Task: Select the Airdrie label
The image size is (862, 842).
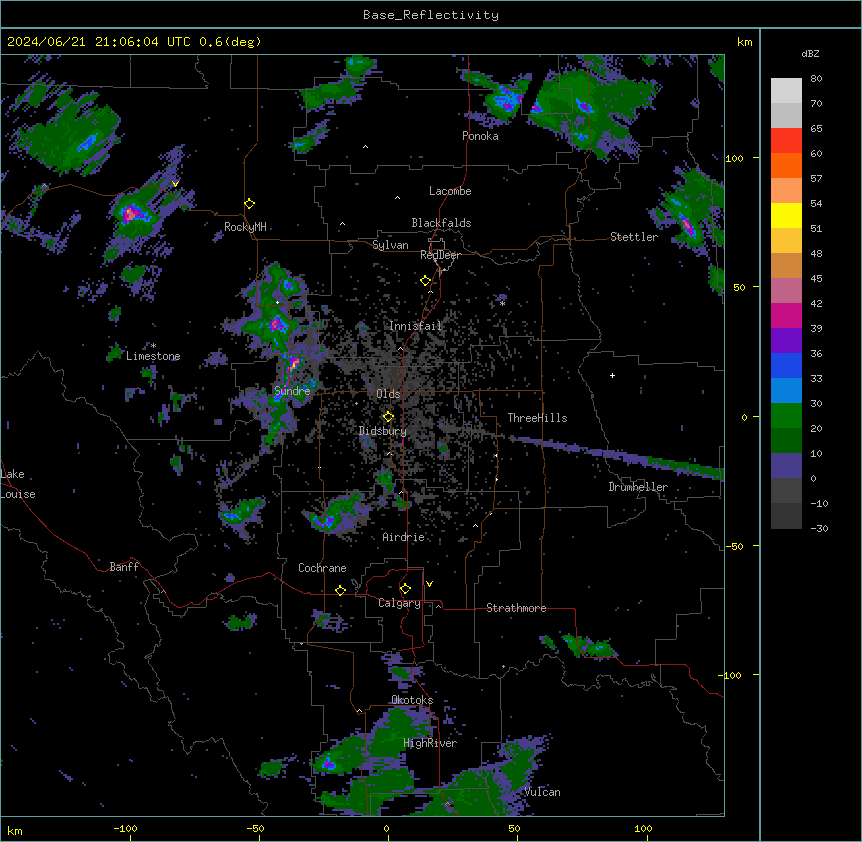Action: (x=403, y=537)
